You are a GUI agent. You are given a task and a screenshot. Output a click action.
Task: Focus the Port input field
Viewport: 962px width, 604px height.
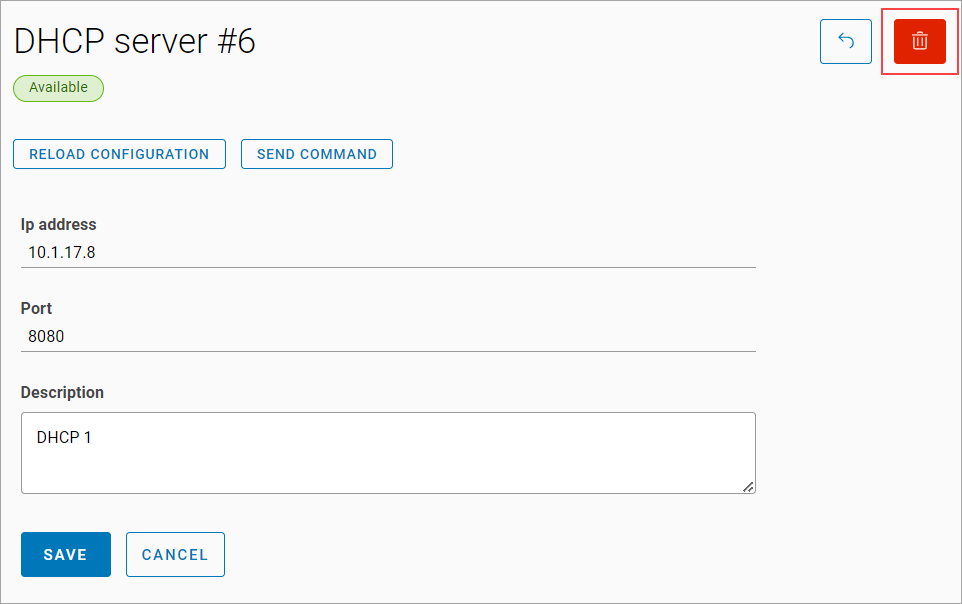coord(388,337)
